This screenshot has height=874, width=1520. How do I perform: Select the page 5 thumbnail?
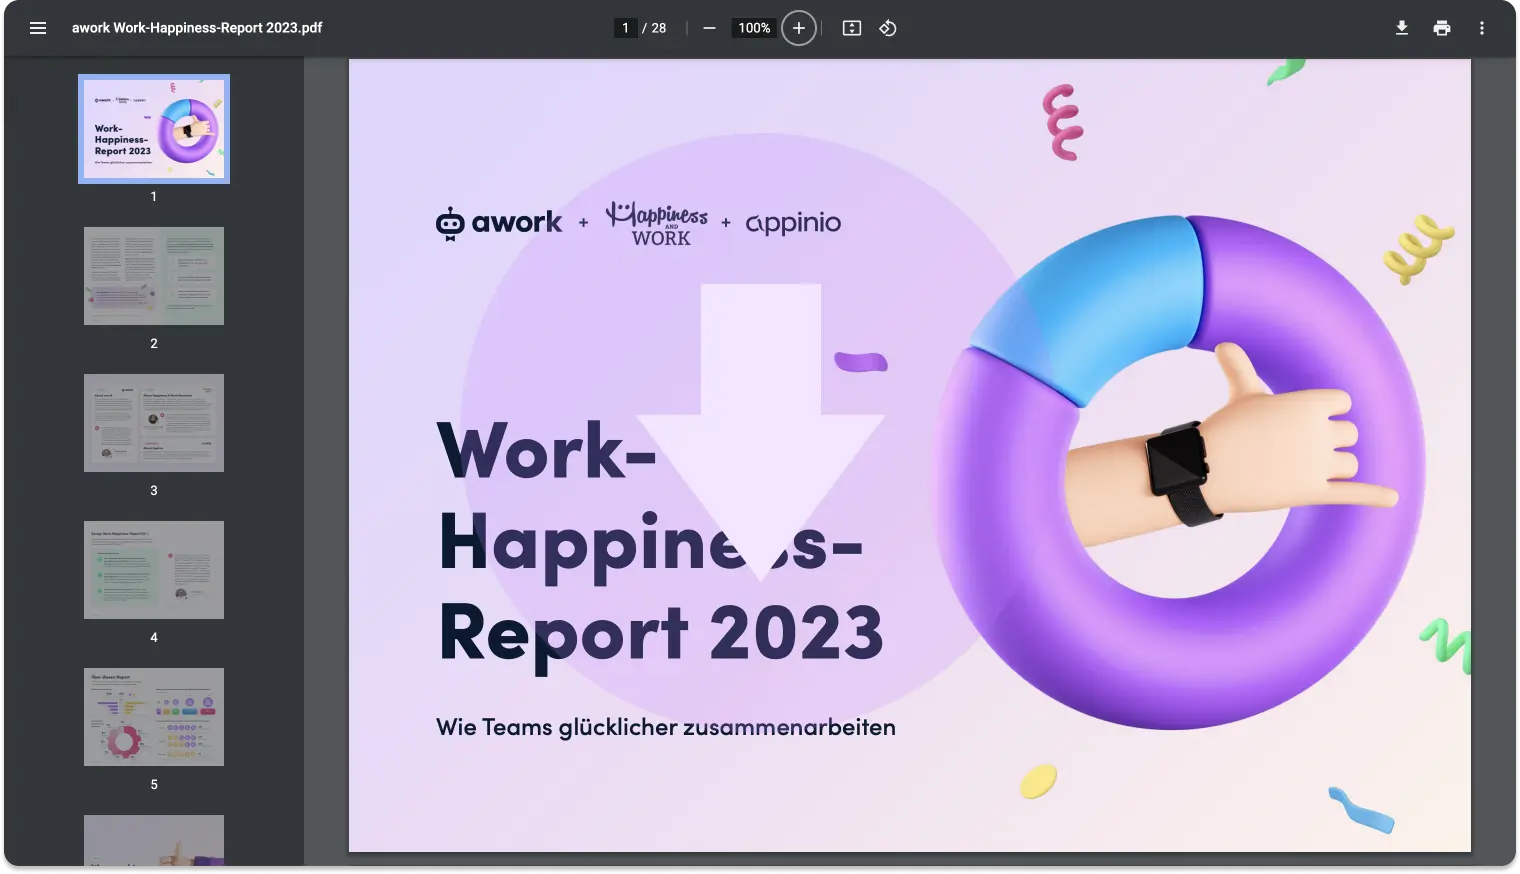(x=154, y=717)
